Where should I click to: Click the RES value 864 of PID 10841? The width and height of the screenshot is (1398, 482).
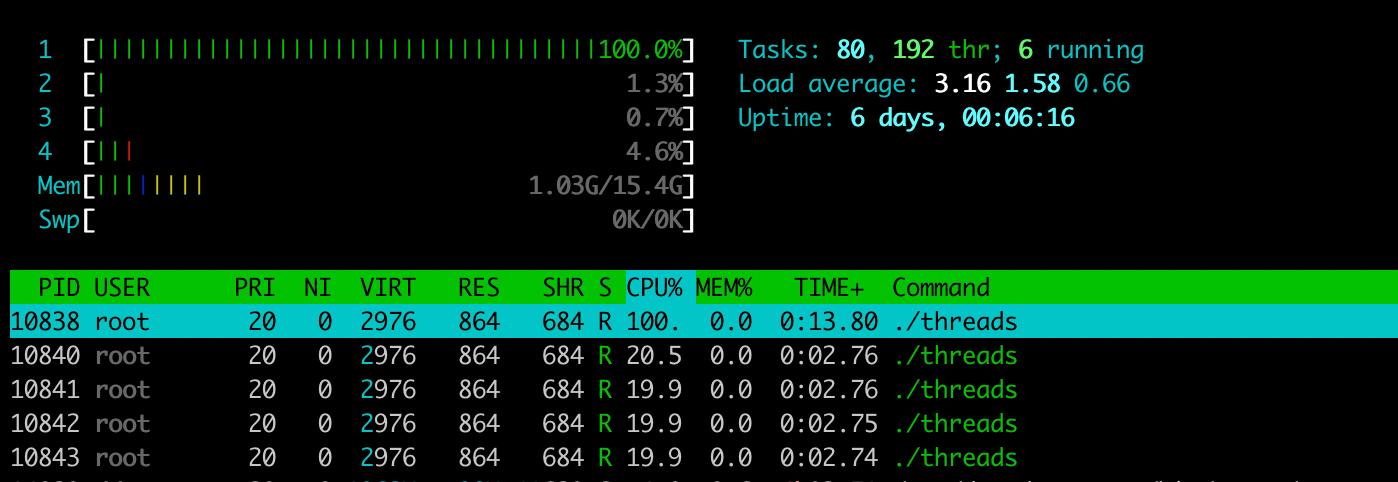point(479,390)
